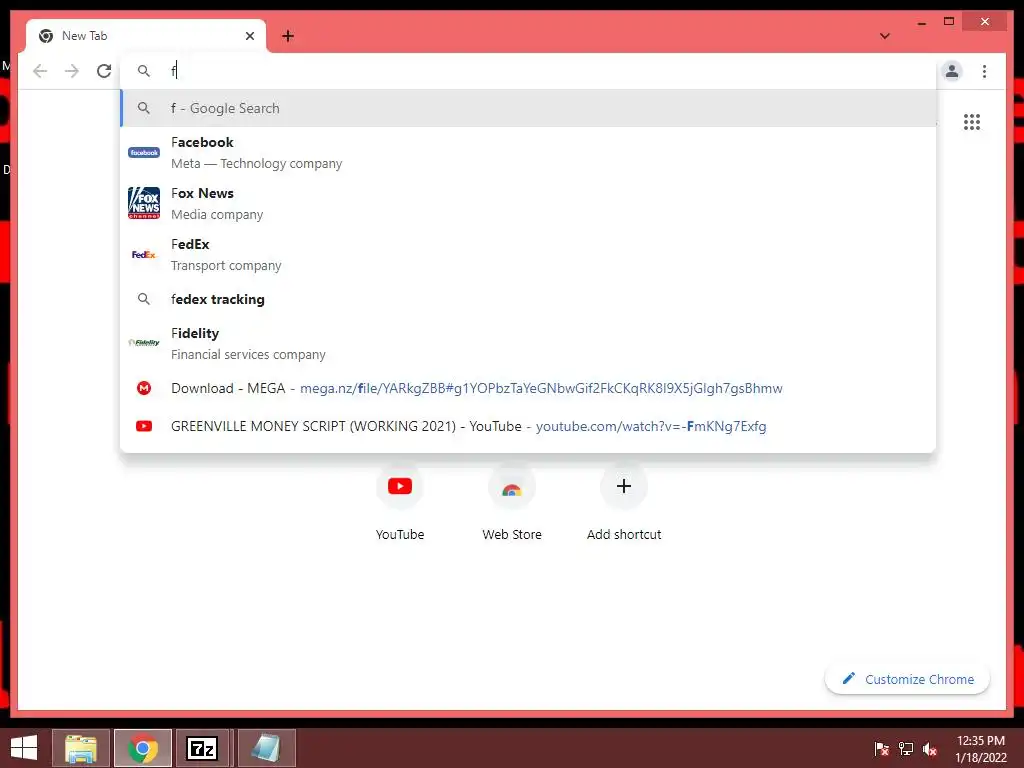The width and height of the screenshot is (1024, 768).
Task: Click the Chrome taskbar icon
Action: (143, 748)
